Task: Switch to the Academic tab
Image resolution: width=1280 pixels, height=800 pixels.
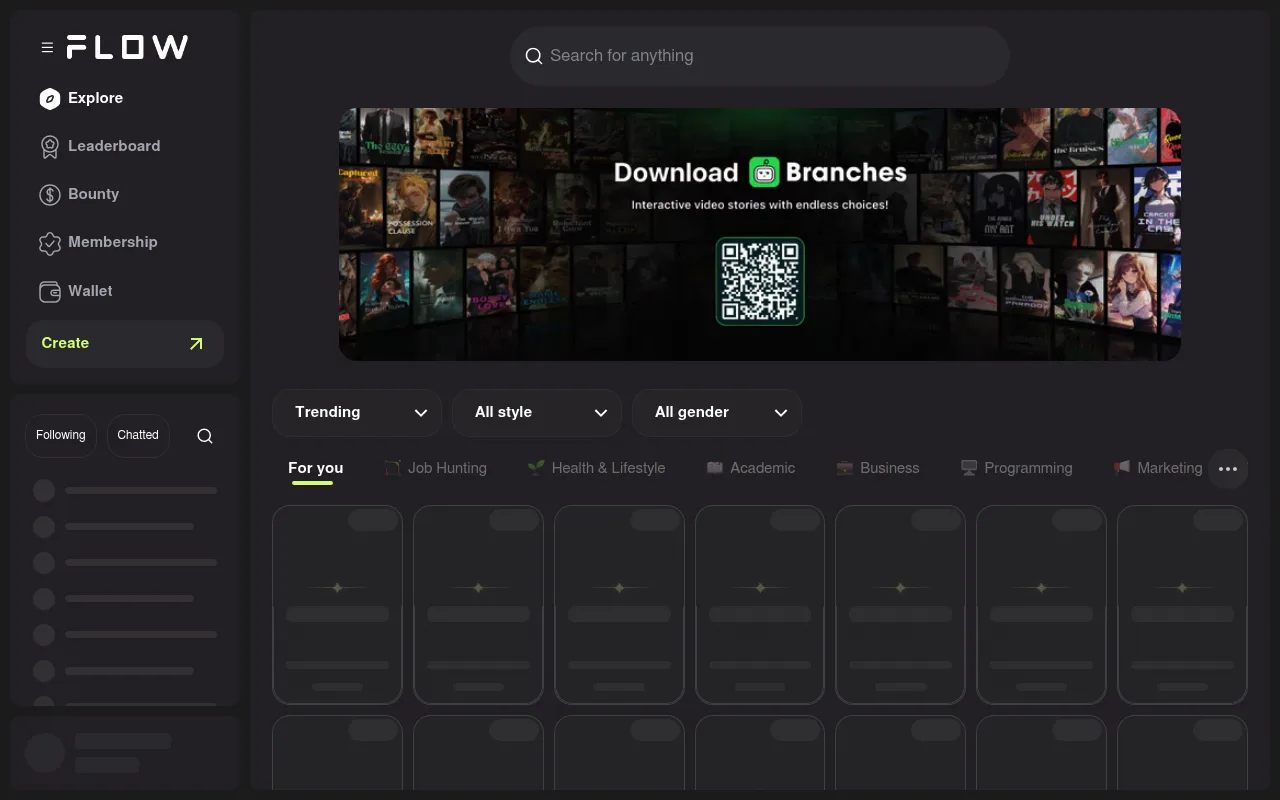Action: [x=751, y=468]
